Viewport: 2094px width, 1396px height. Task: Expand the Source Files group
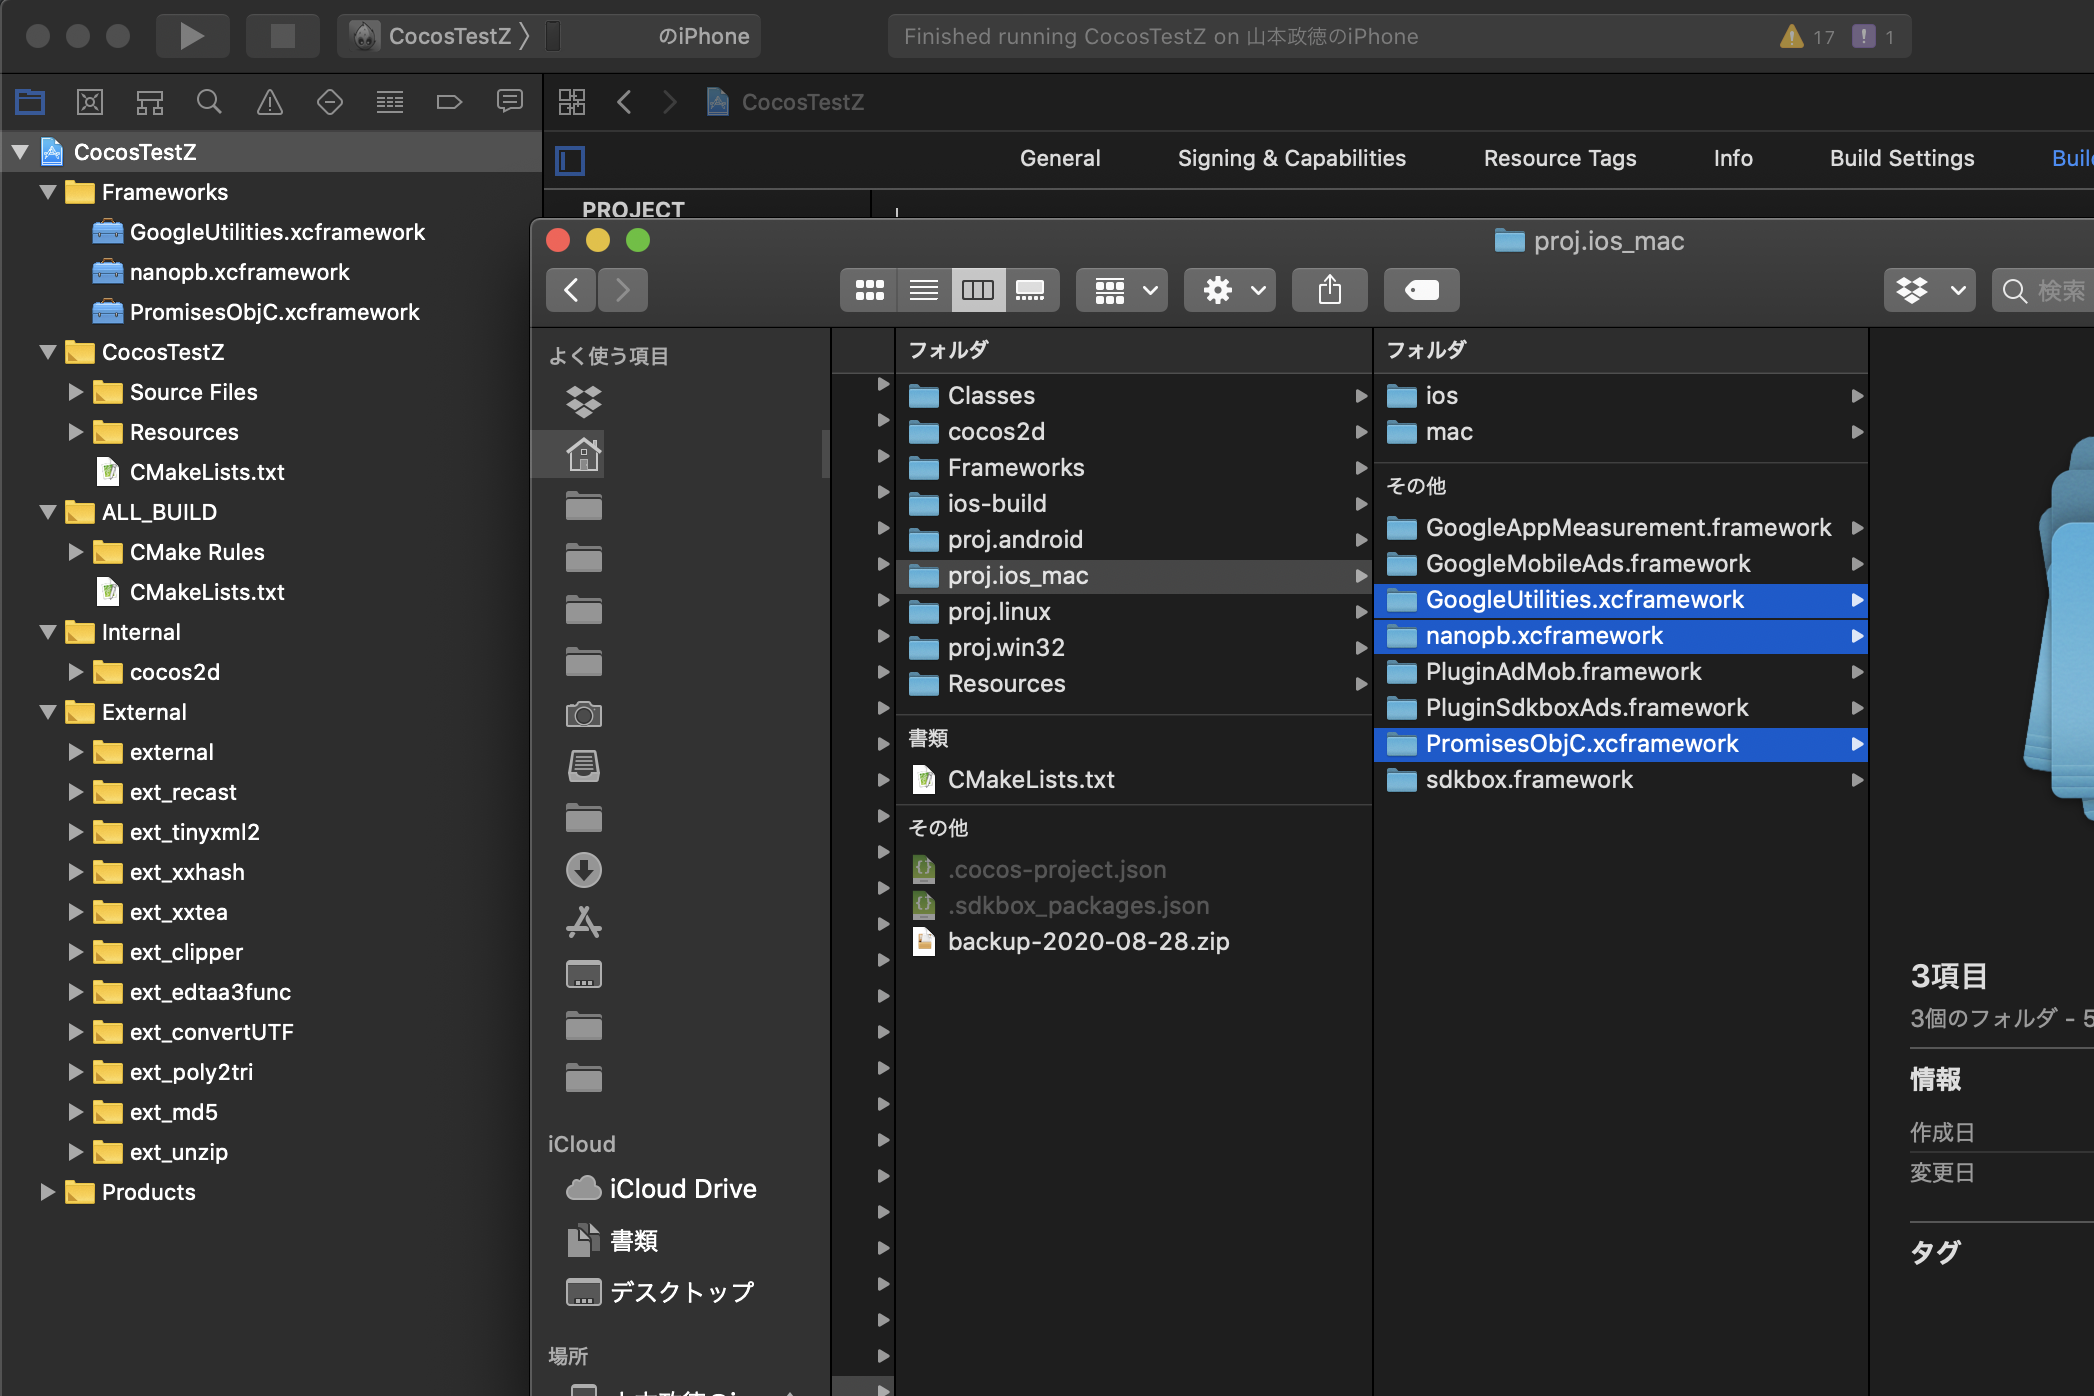75,392
